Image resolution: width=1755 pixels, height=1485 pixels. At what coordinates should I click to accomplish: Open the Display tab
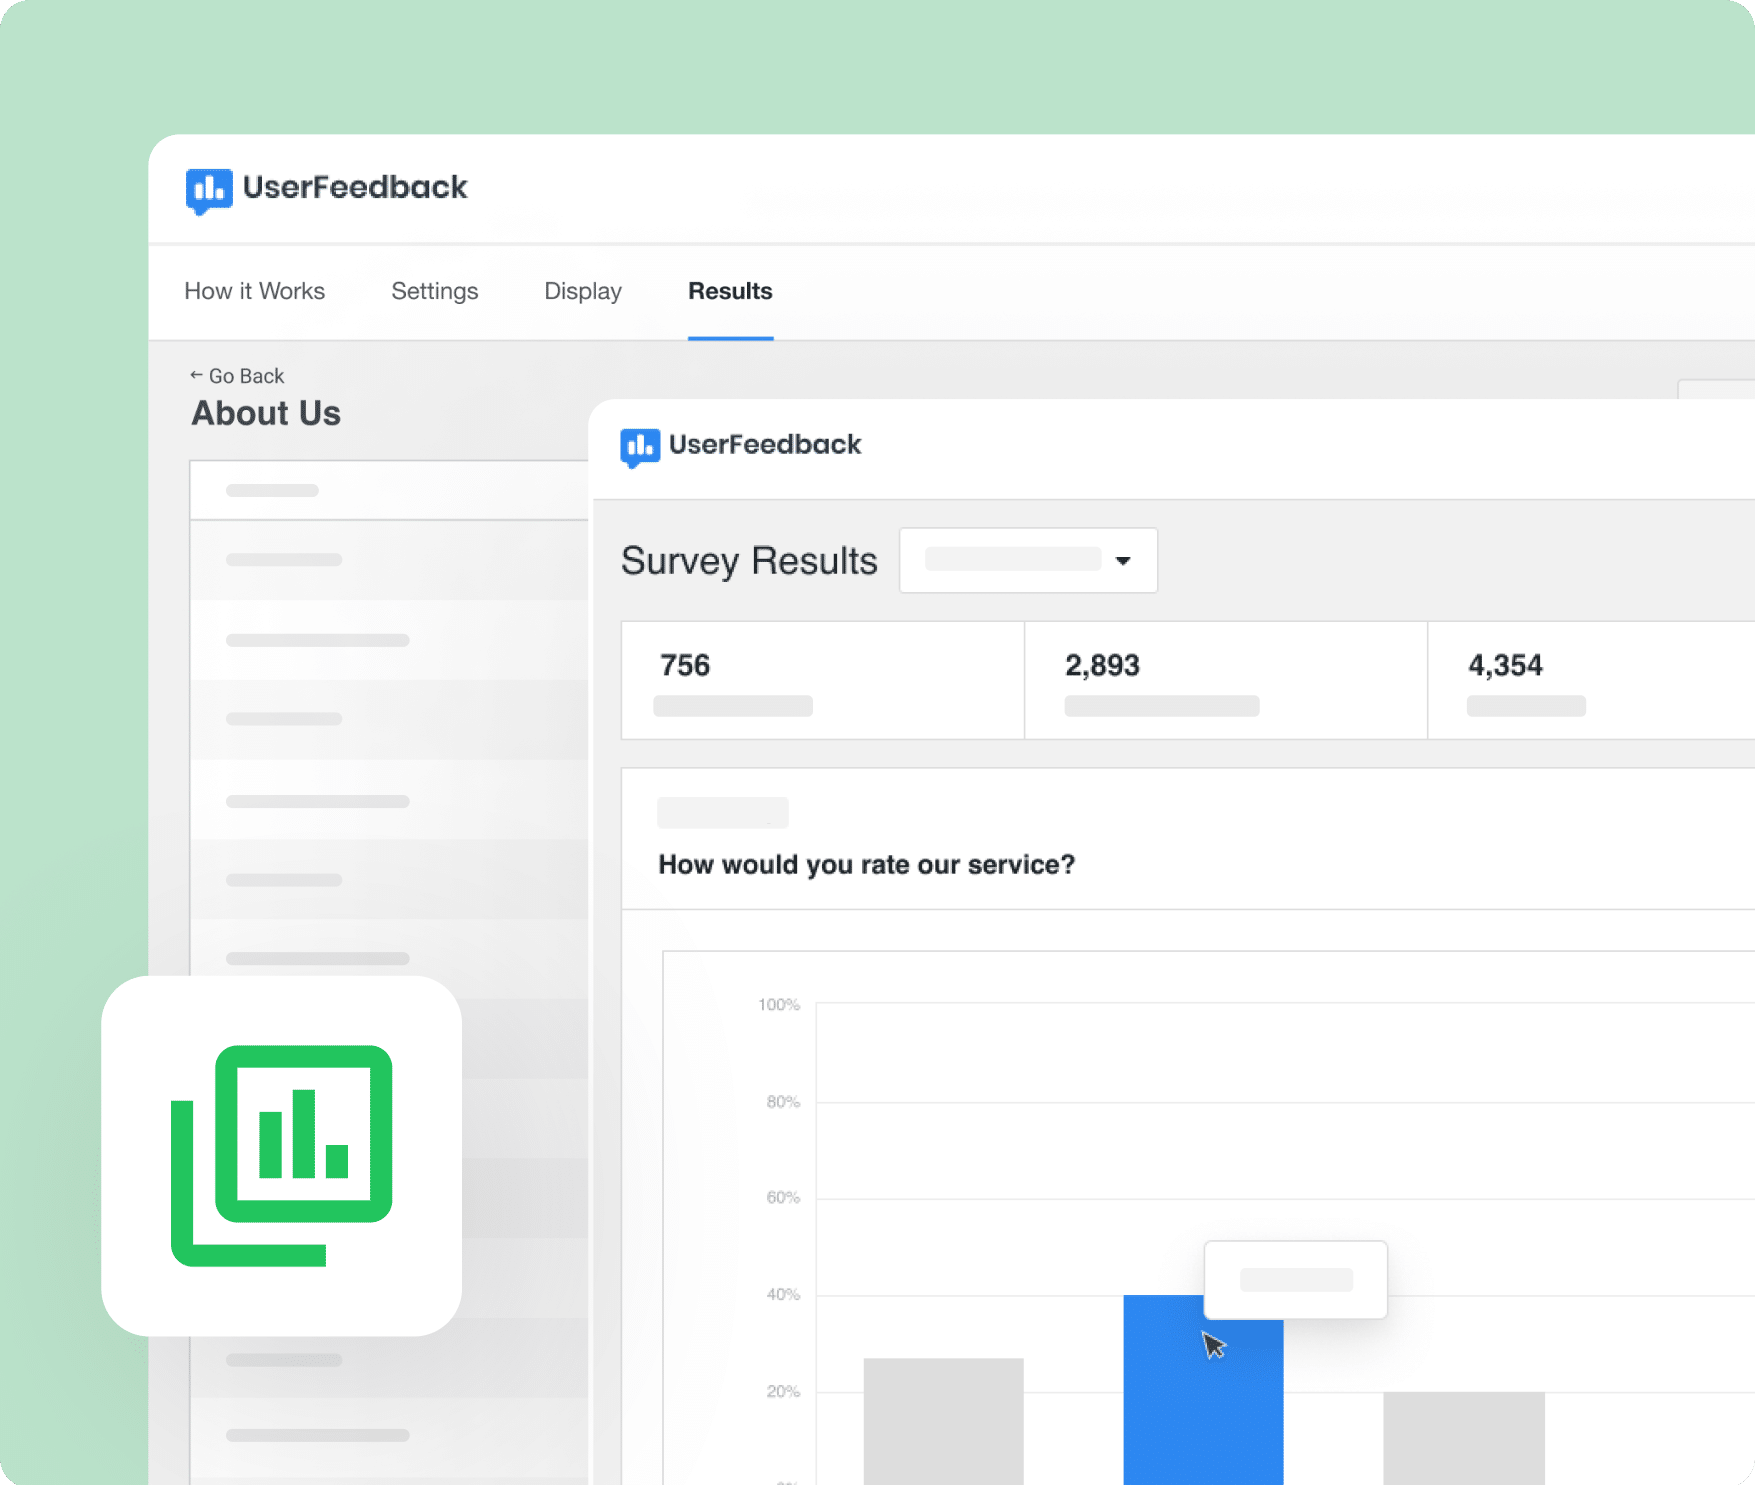point(583,291)
